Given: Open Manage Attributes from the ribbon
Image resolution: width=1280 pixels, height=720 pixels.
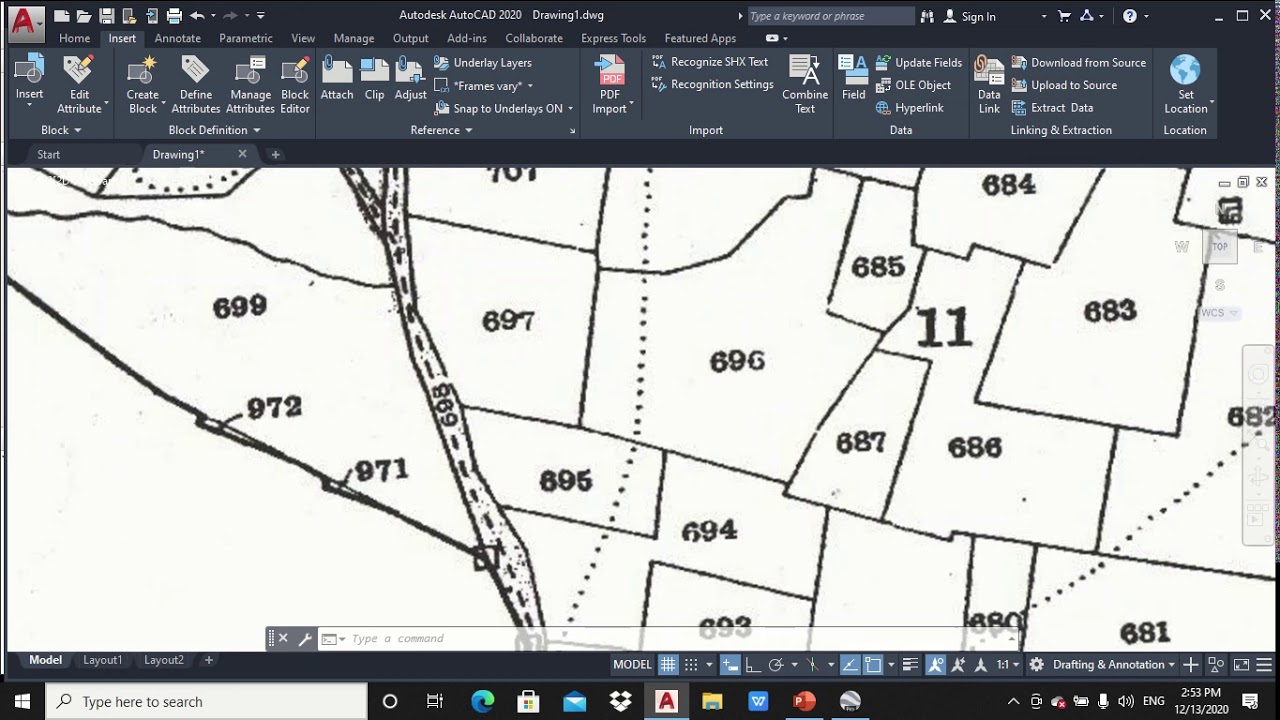Looking at the screenshot, I should (250, 84).
